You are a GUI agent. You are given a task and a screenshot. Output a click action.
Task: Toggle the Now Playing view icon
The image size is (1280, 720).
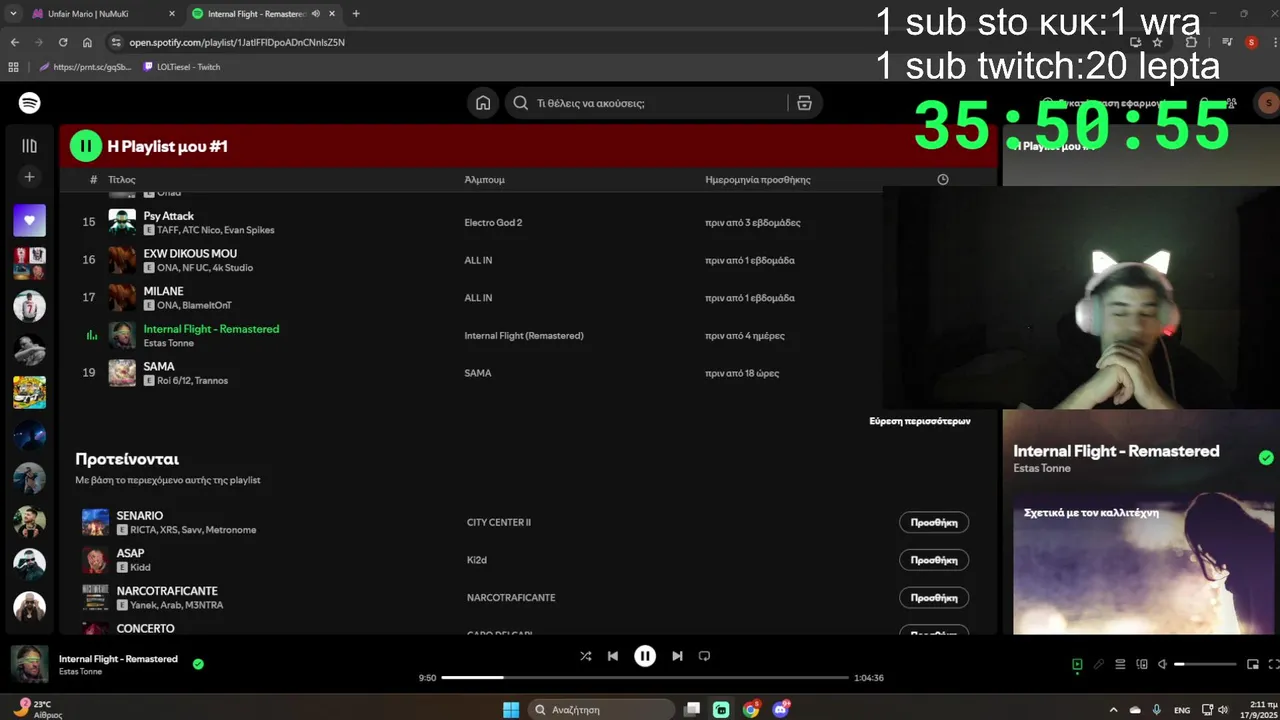coord(1077,664)
